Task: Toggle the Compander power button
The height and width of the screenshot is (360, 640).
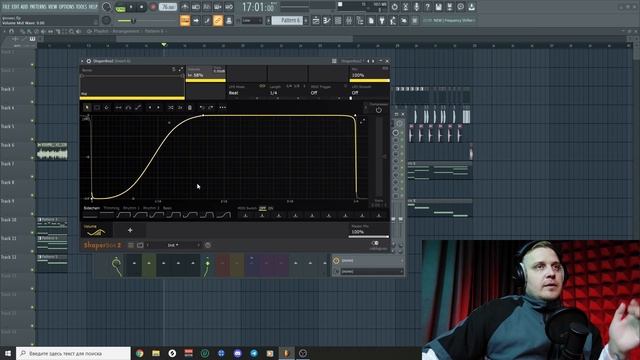Action: pyautogui.click(x=379, y=110)
